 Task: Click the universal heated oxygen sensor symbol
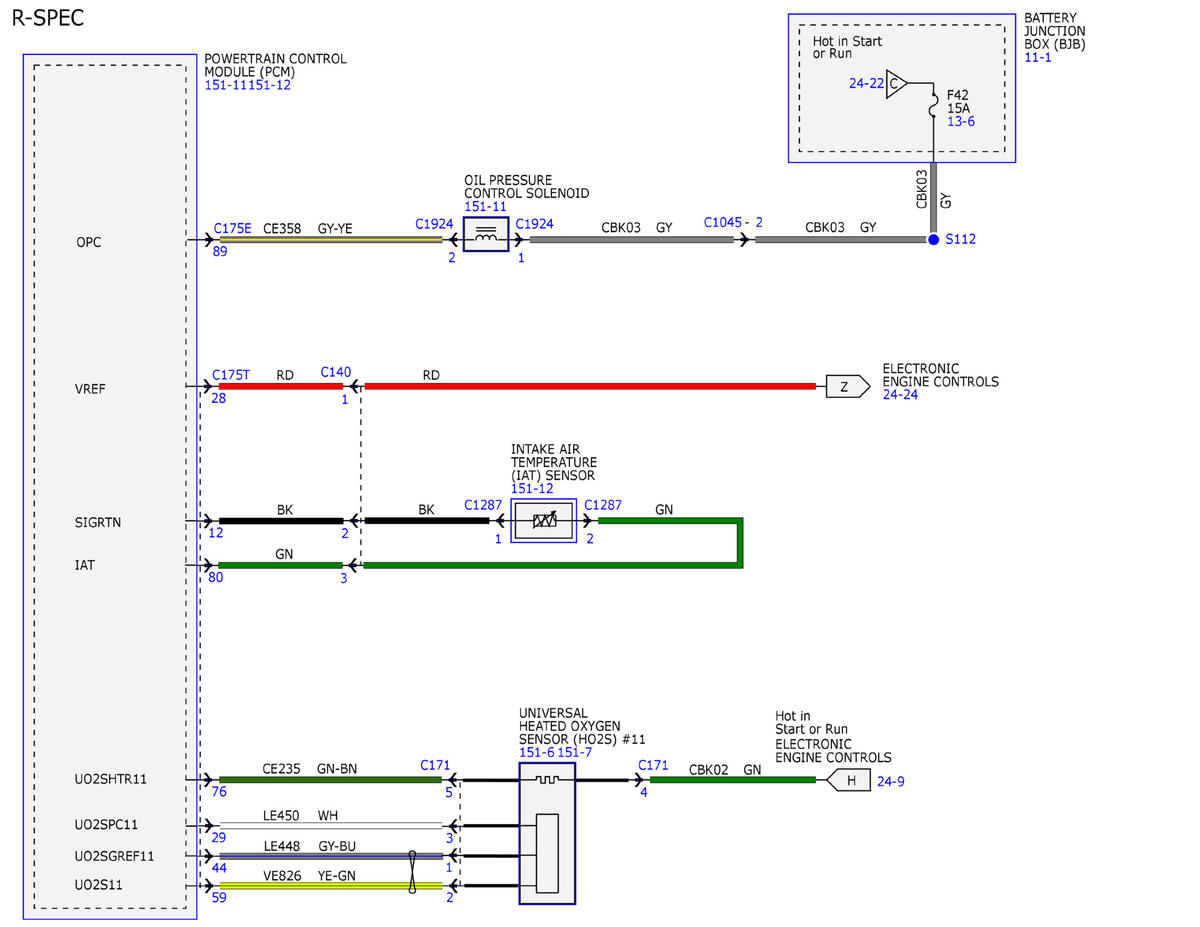(547, 833)
